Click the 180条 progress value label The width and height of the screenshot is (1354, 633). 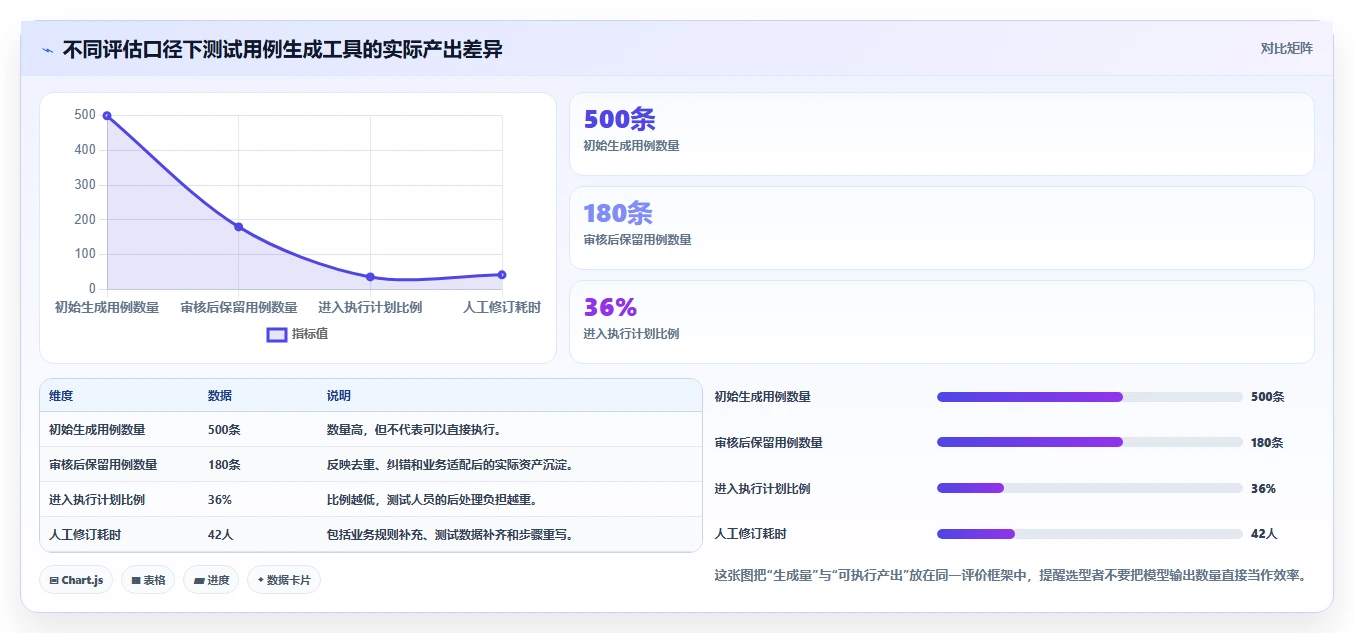tap(1267, 443)
